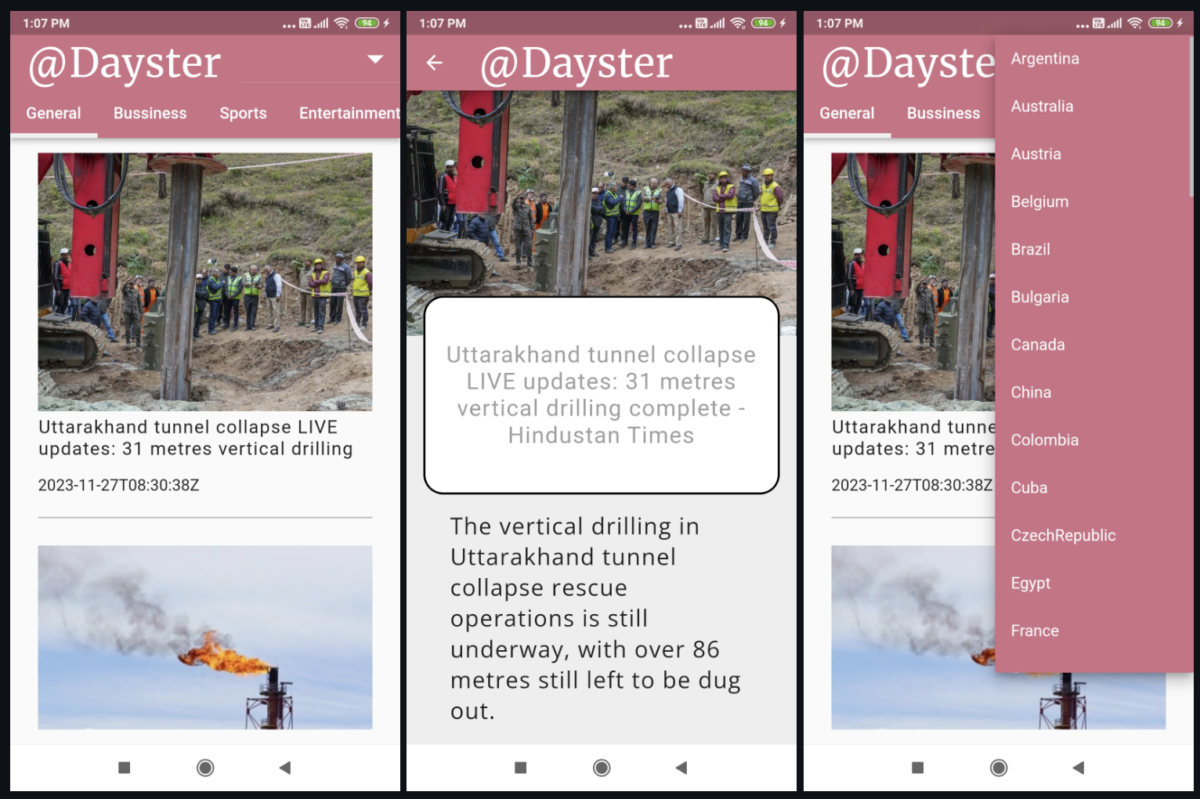Select the Bussiness category tab
This screenshot has width=1200, height=799.
[150, 113]
